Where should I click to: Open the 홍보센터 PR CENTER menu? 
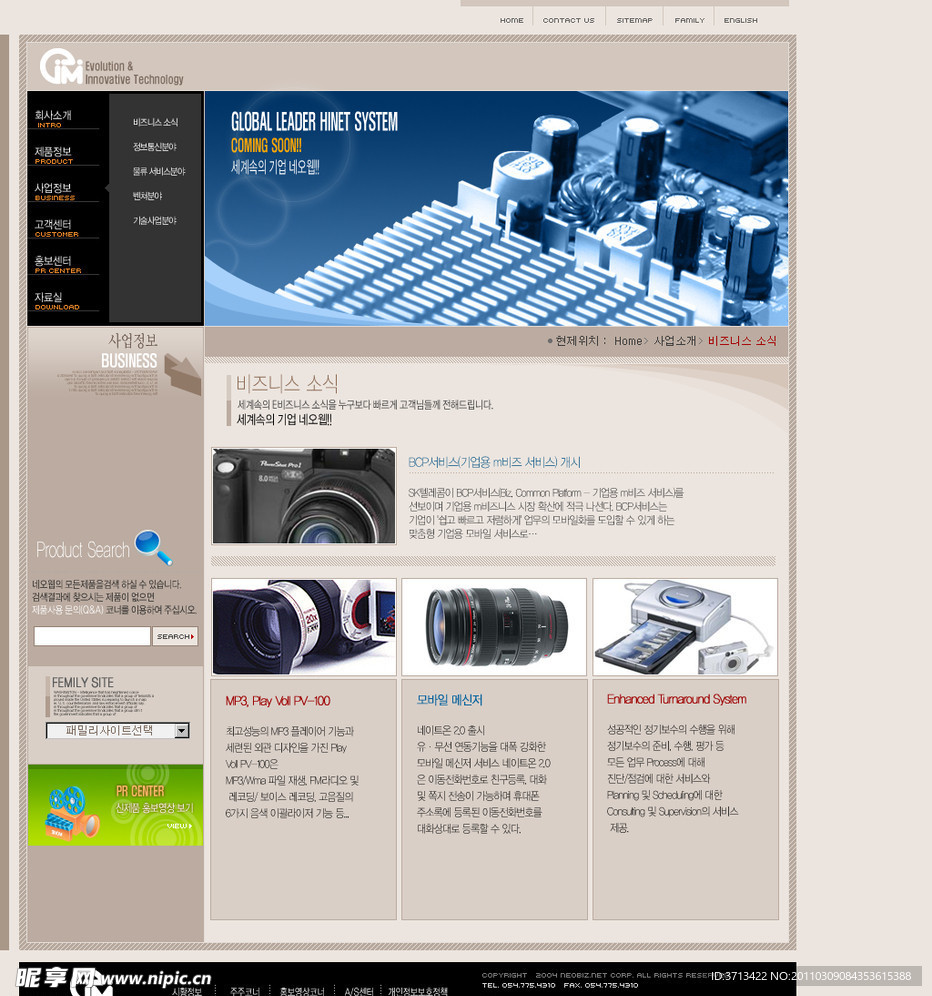pyautogui.click(x=58, y=264)
